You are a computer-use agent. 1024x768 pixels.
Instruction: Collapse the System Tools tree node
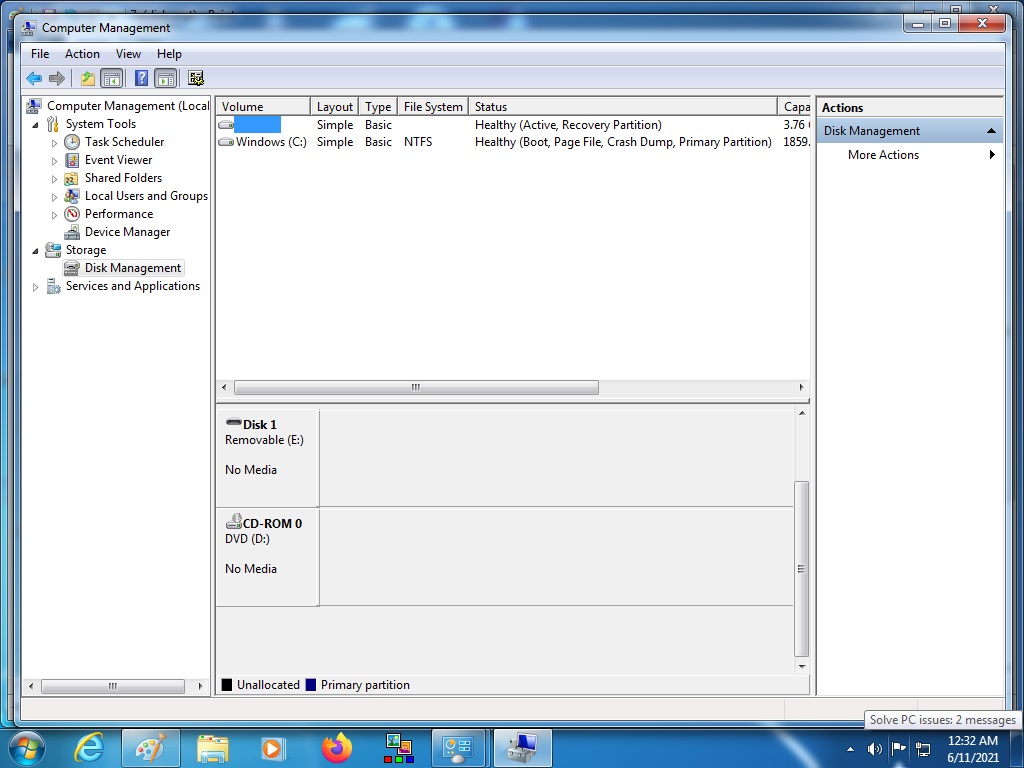click(35, 125)
